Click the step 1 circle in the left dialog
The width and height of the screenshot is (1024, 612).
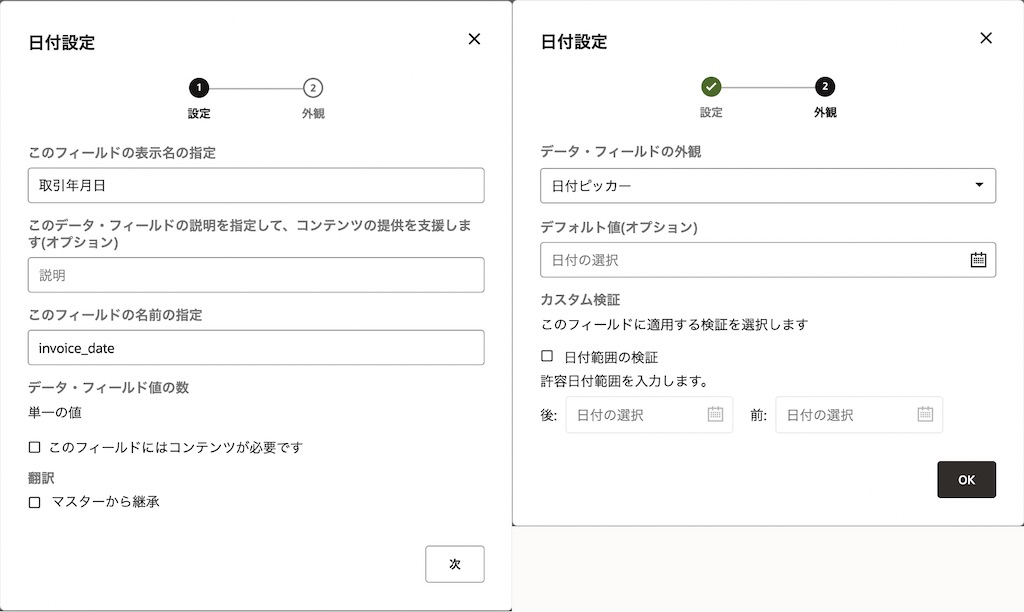(x=199, y=87)
